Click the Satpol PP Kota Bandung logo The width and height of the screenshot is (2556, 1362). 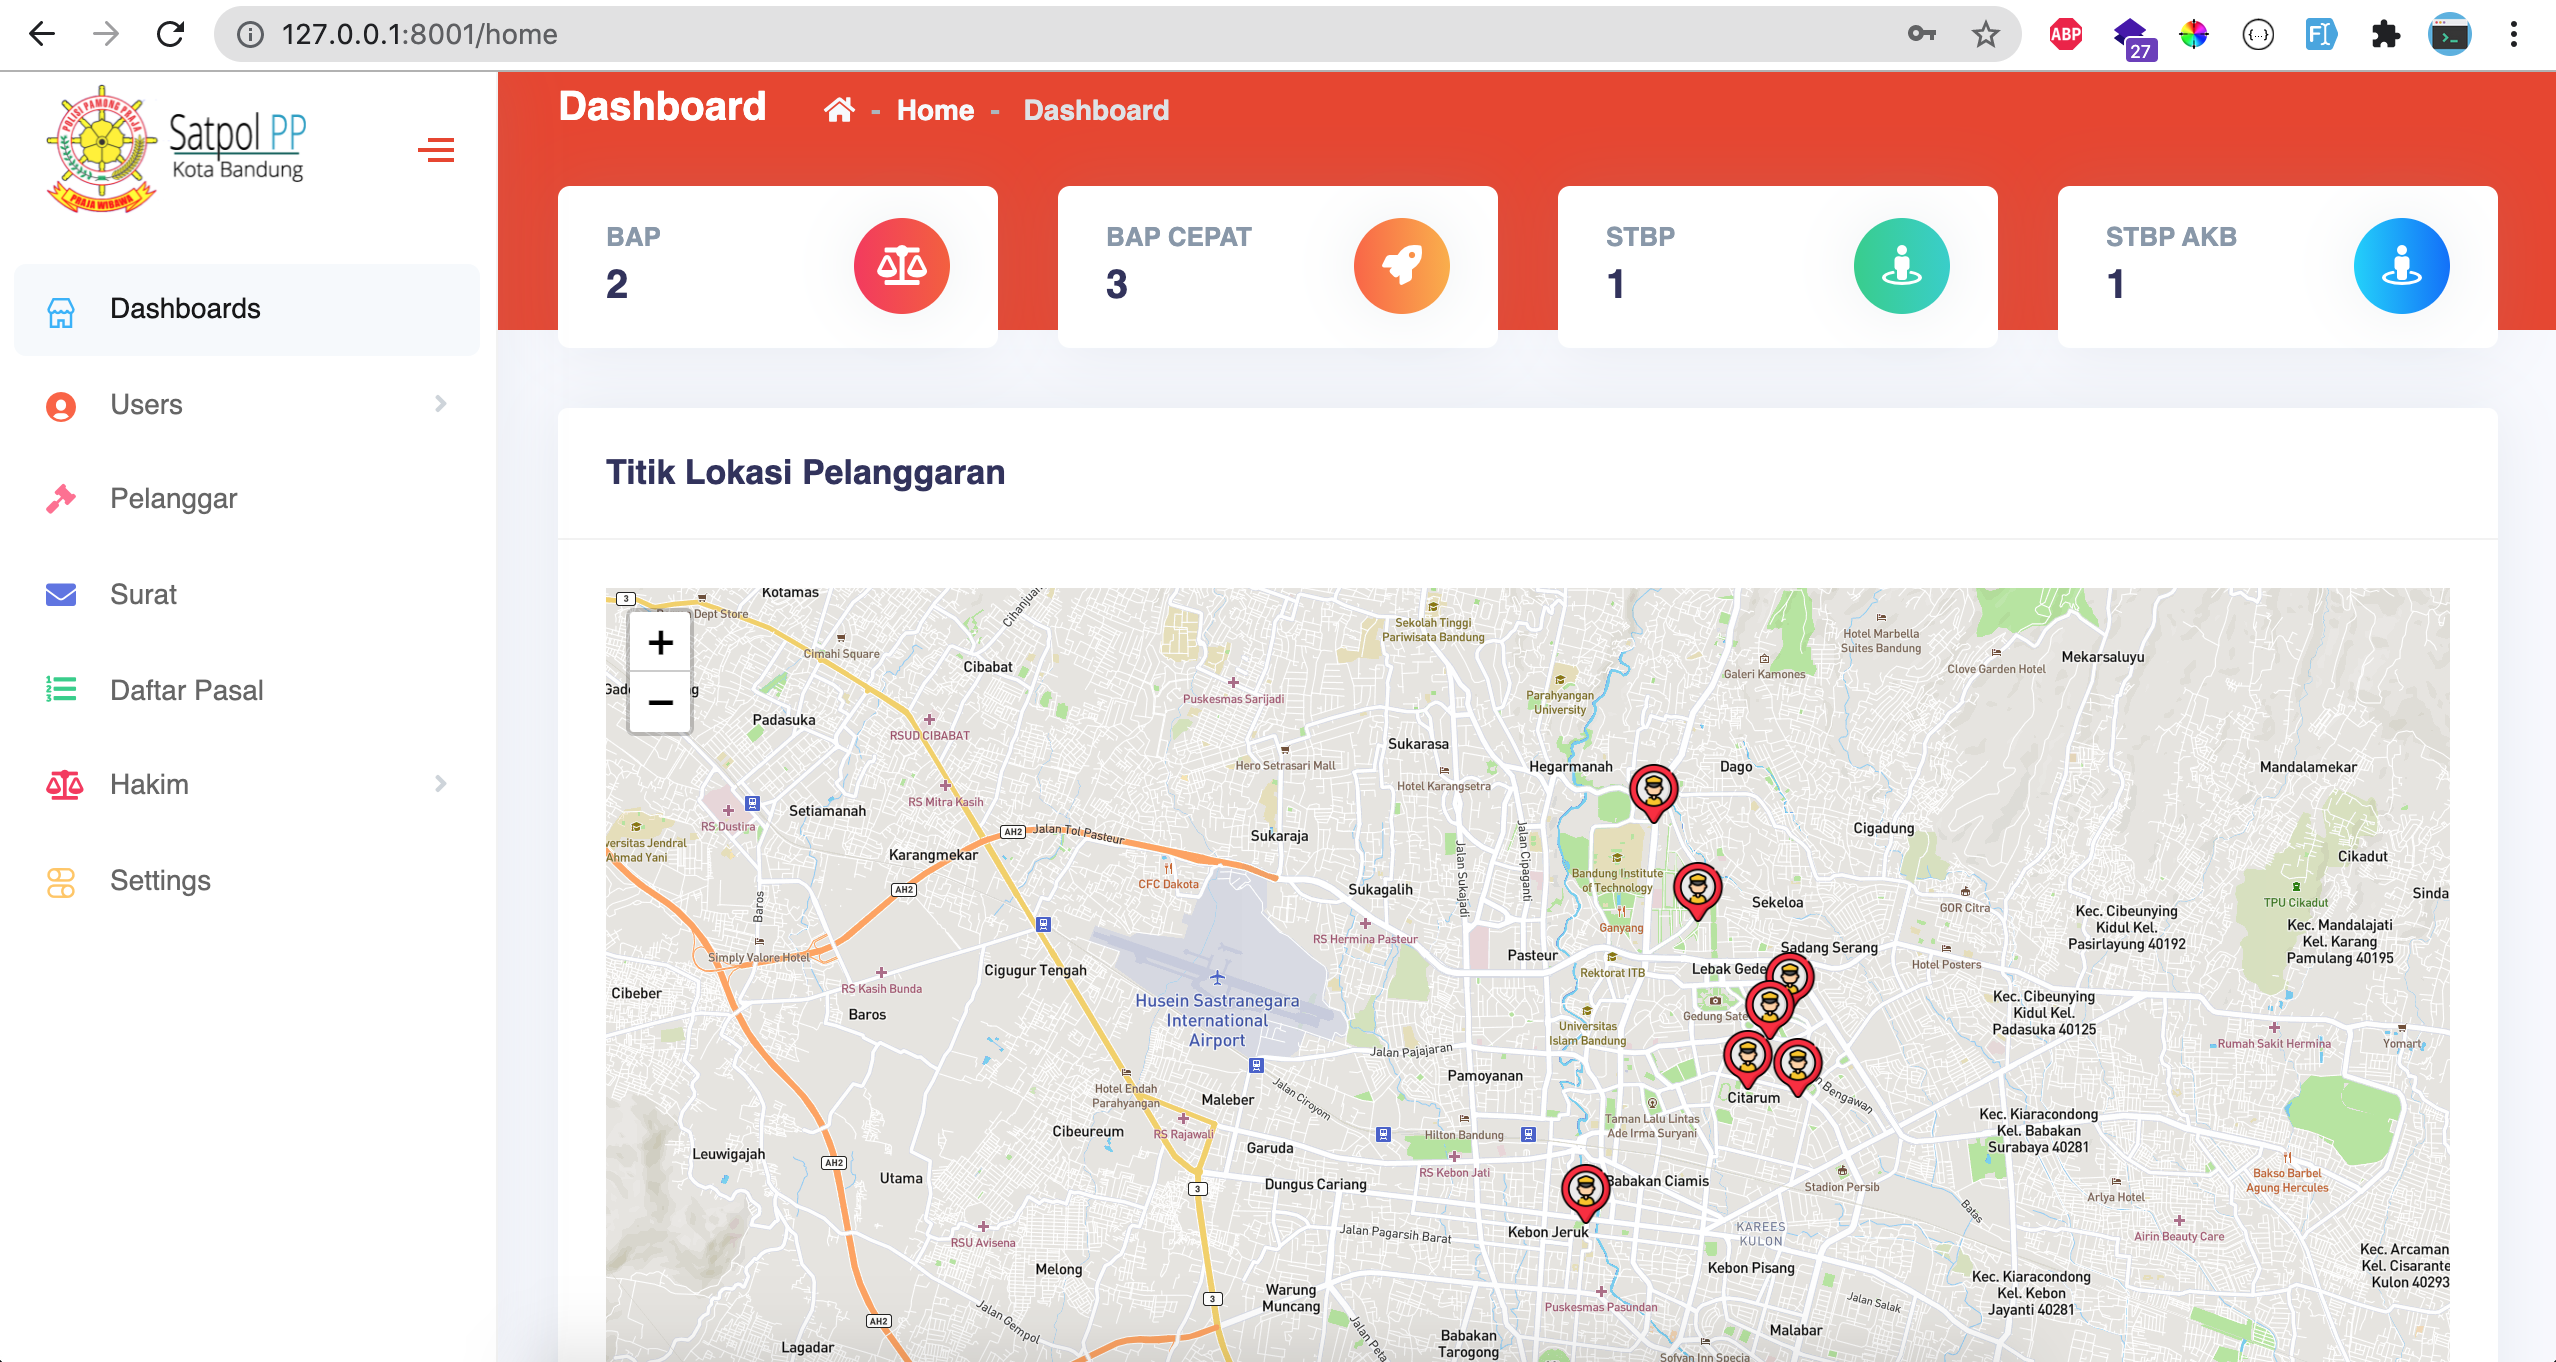click(x=177, y=150)
